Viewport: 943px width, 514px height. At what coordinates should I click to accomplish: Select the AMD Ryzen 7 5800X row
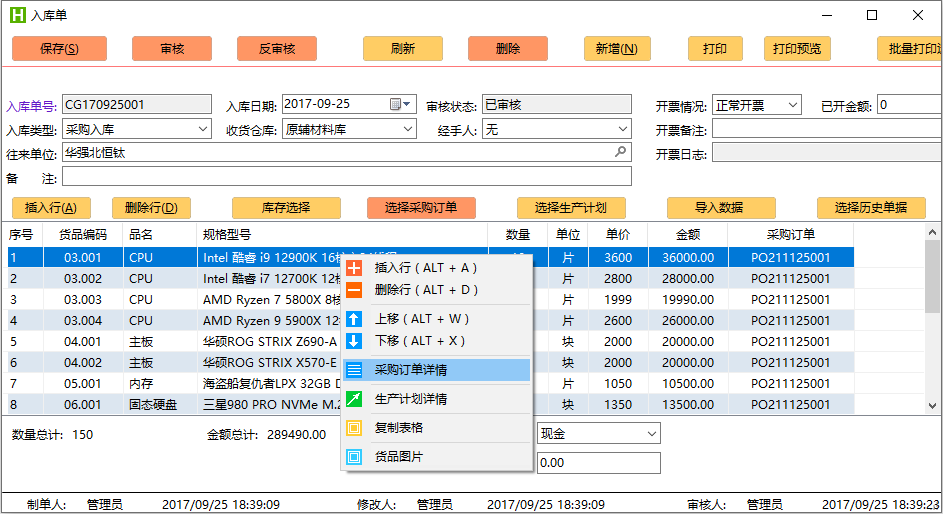pos(431,300)
